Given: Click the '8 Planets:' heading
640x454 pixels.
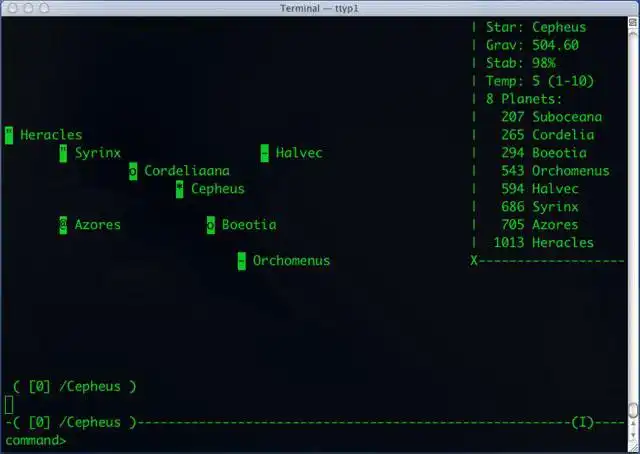Looking at the screenshot, I should click(524, 99).
